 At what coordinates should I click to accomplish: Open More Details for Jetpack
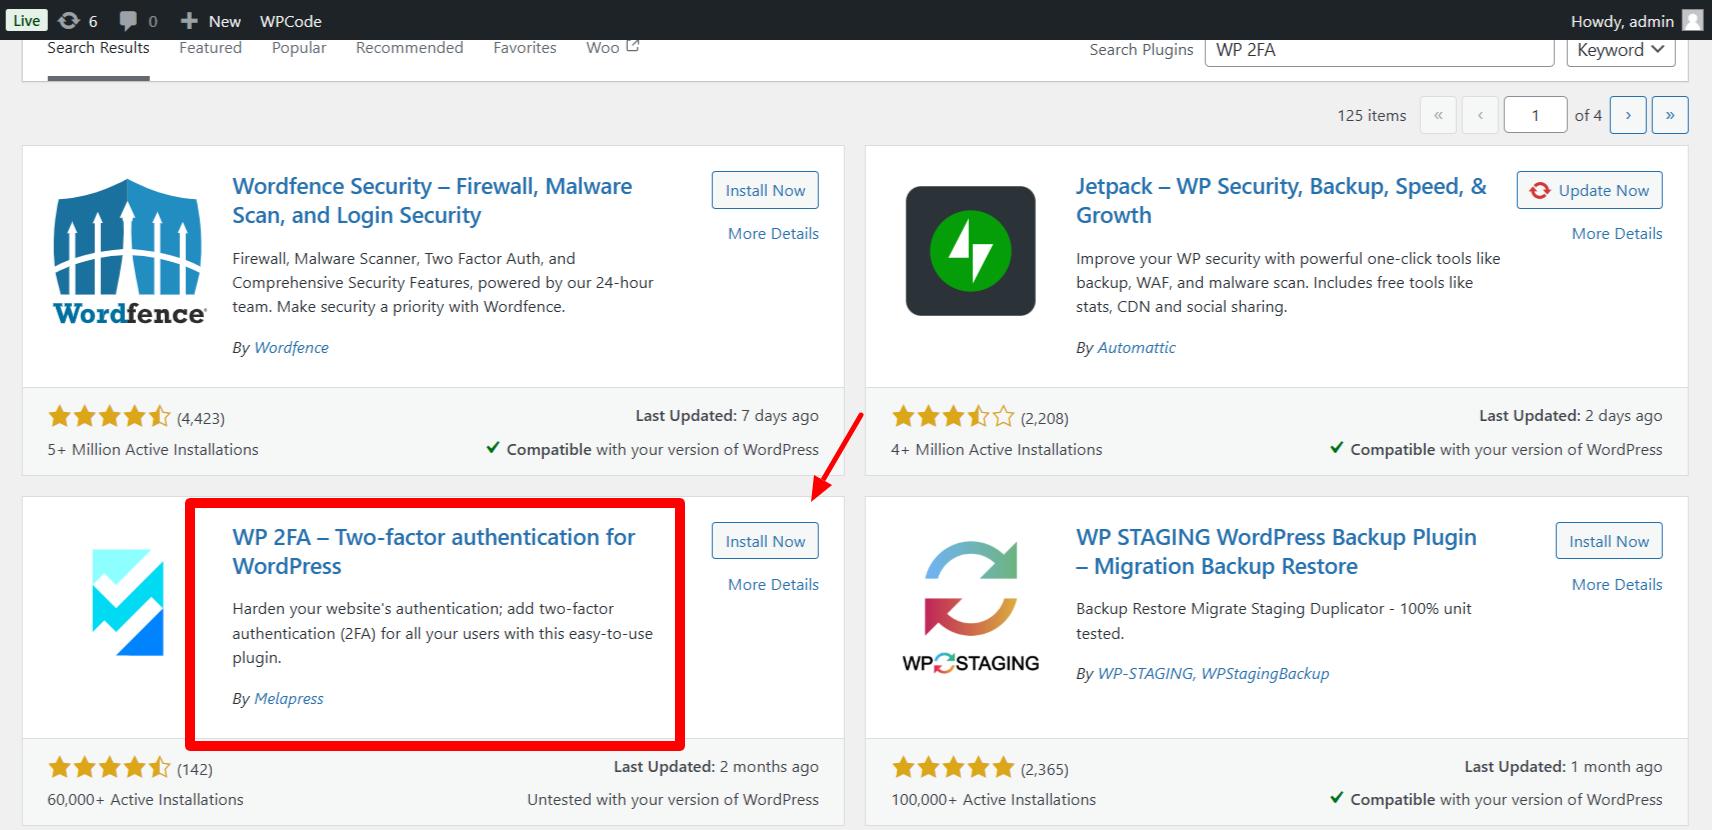click(x=1617, y=233)
